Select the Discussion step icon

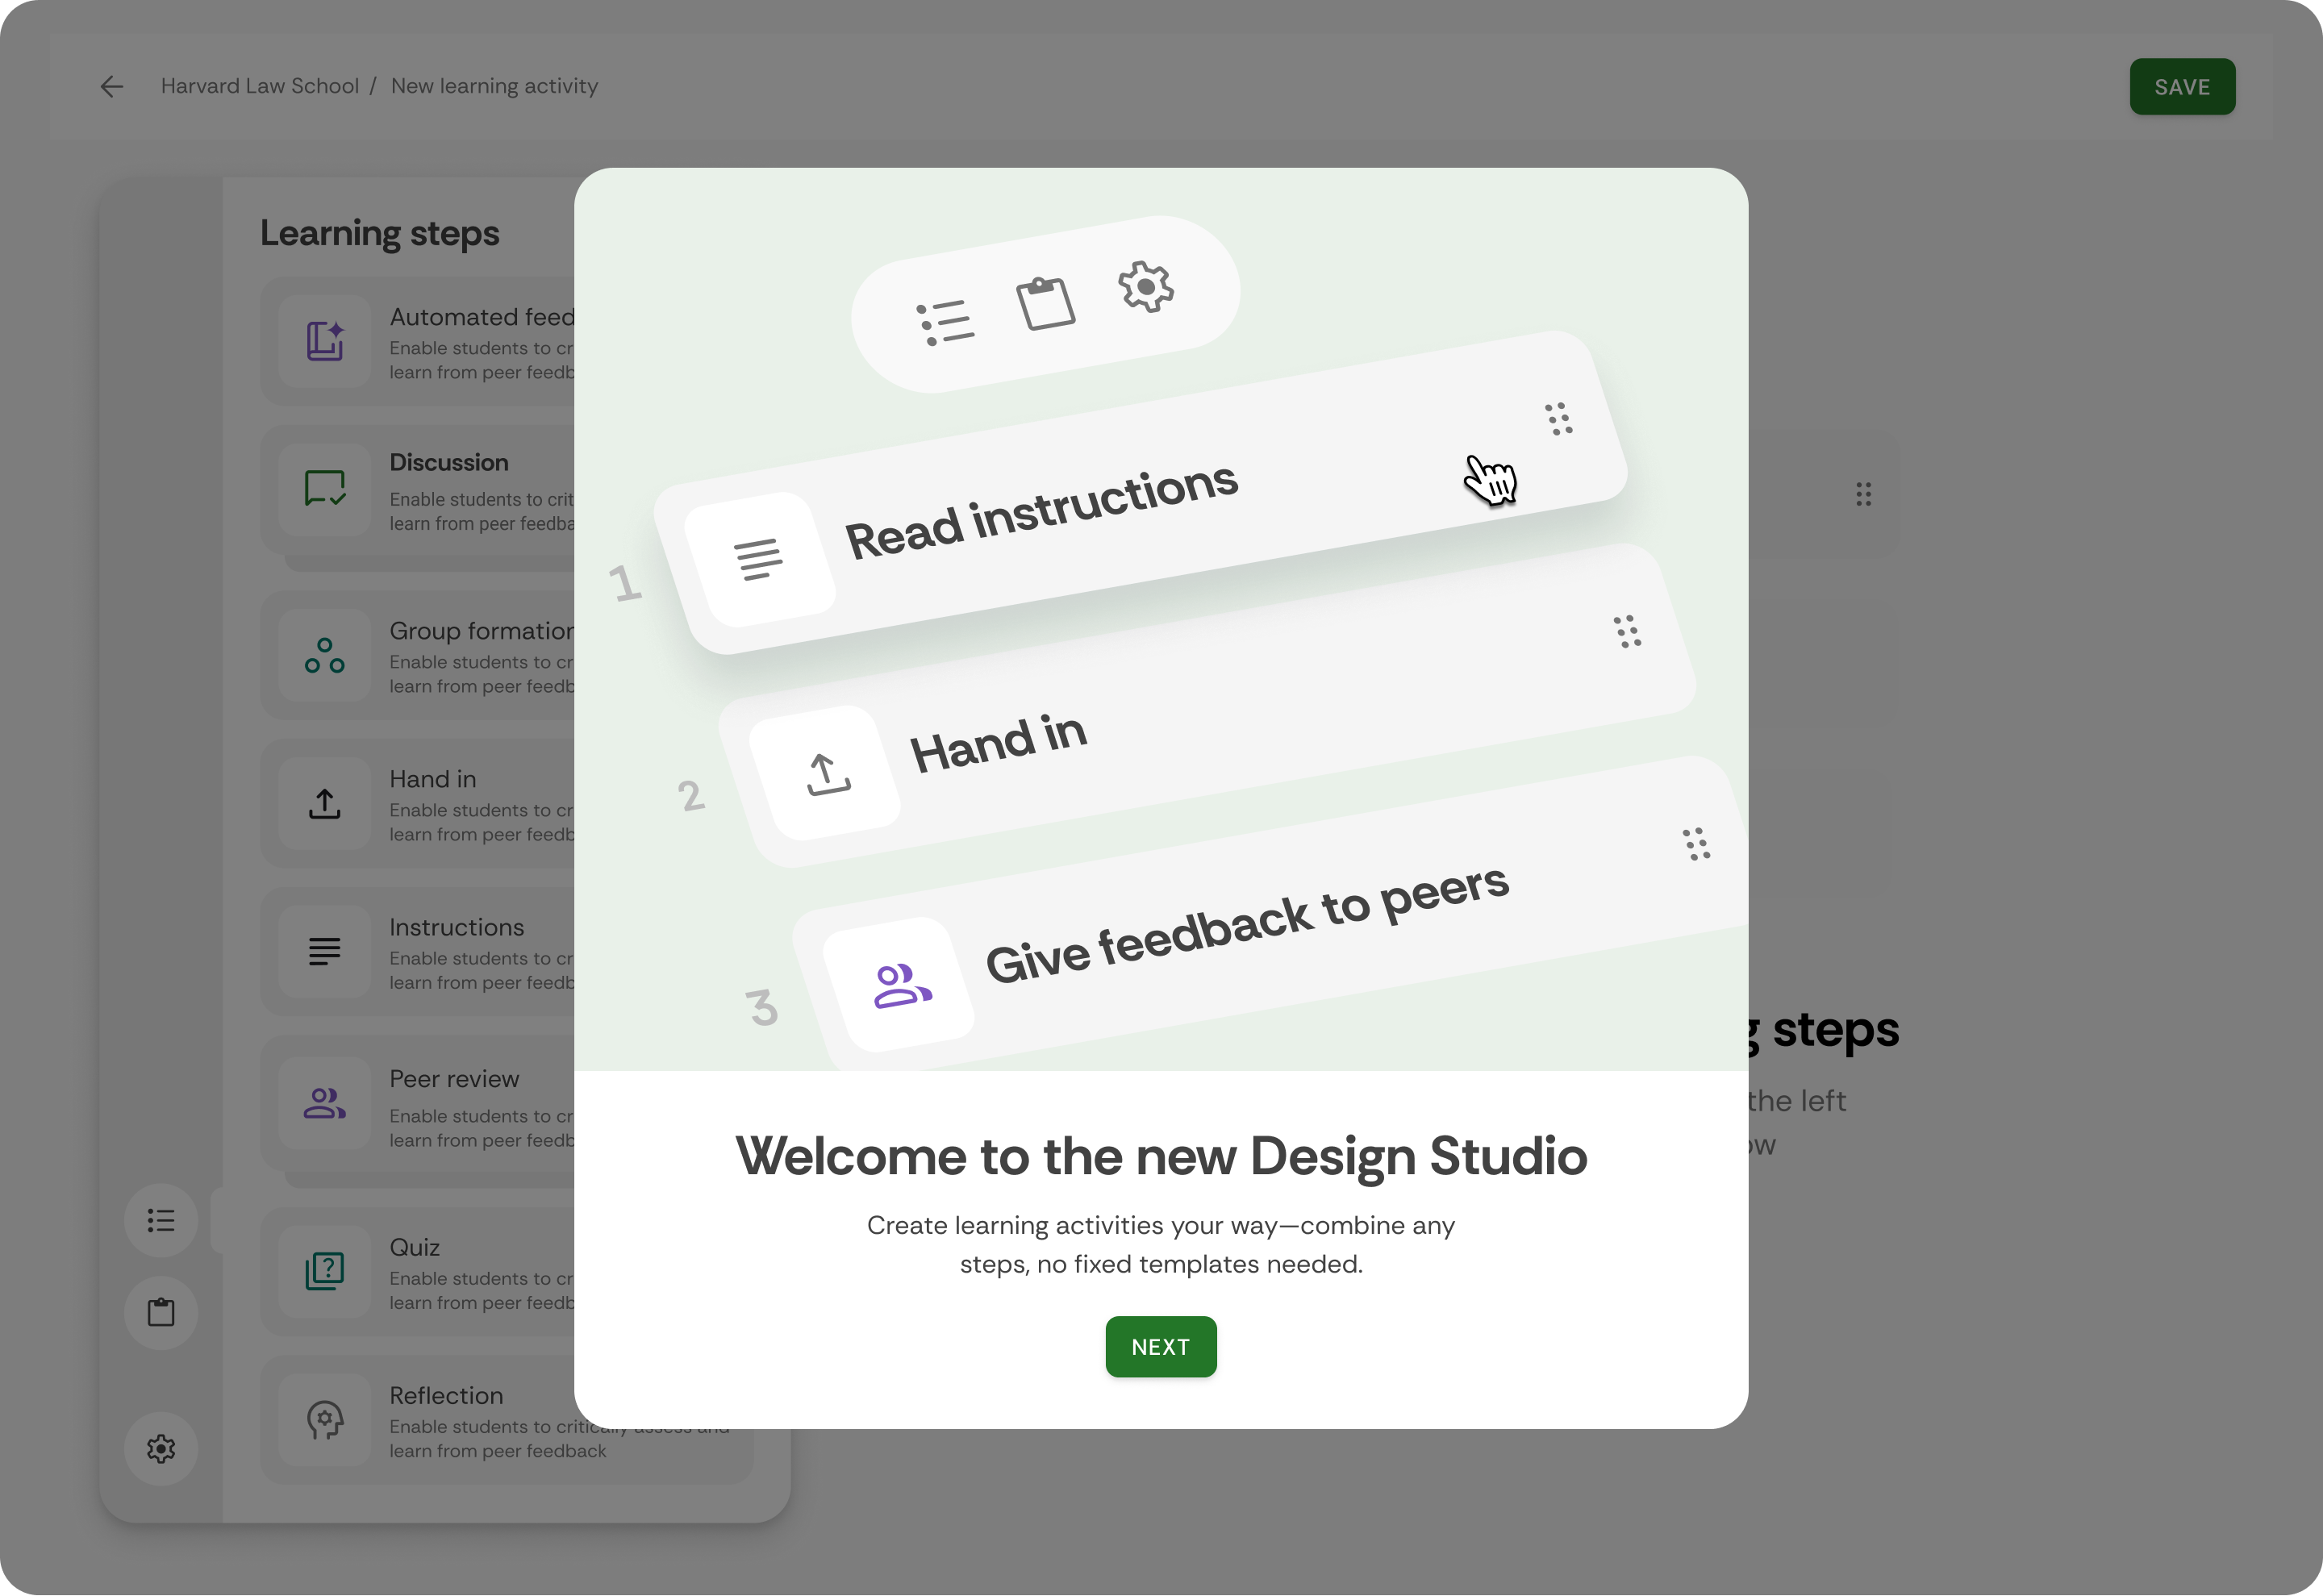coord(325,489)
